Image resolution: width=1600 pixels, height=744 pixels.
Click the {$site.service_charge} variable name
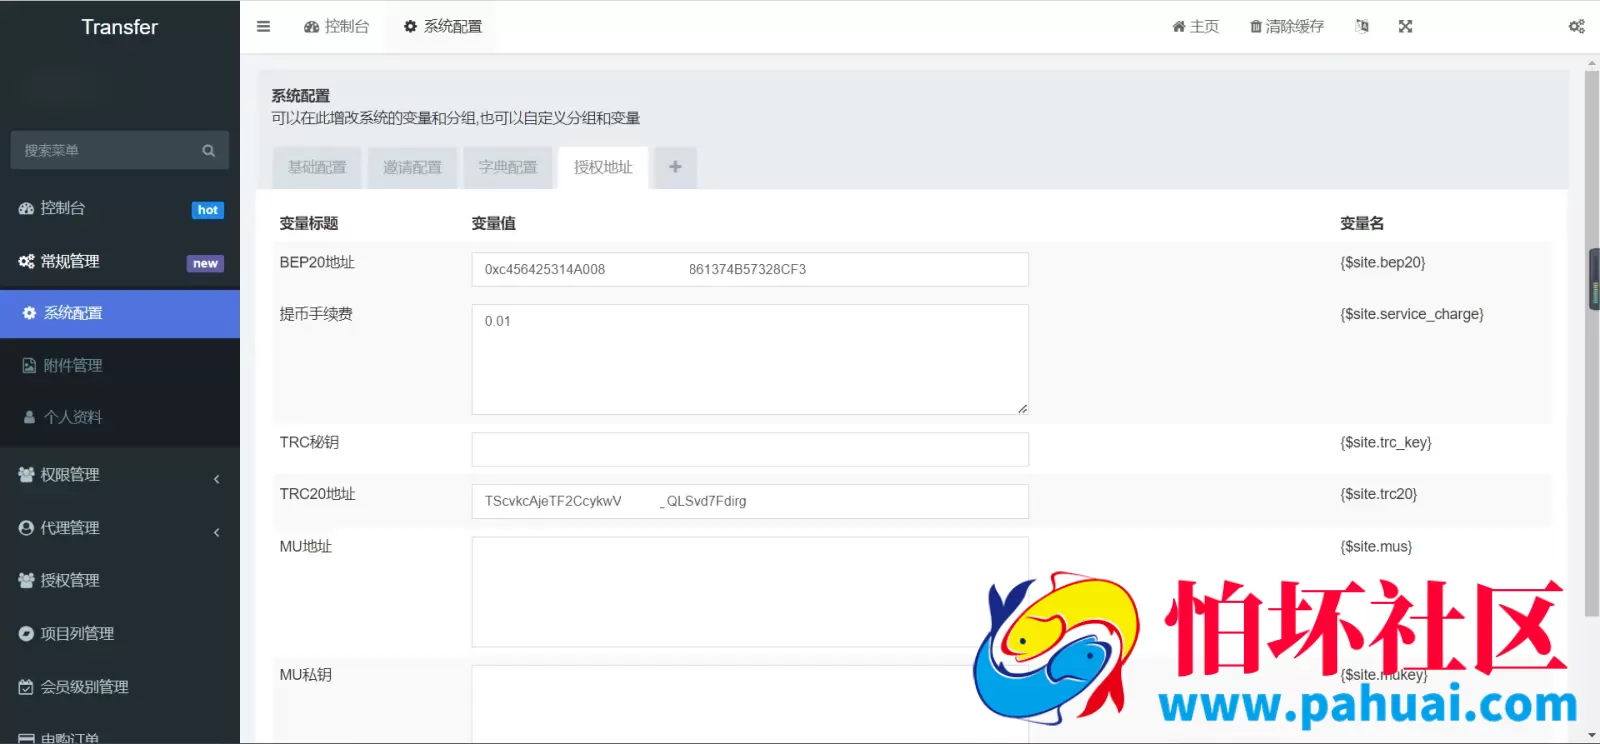[1412, 314]
